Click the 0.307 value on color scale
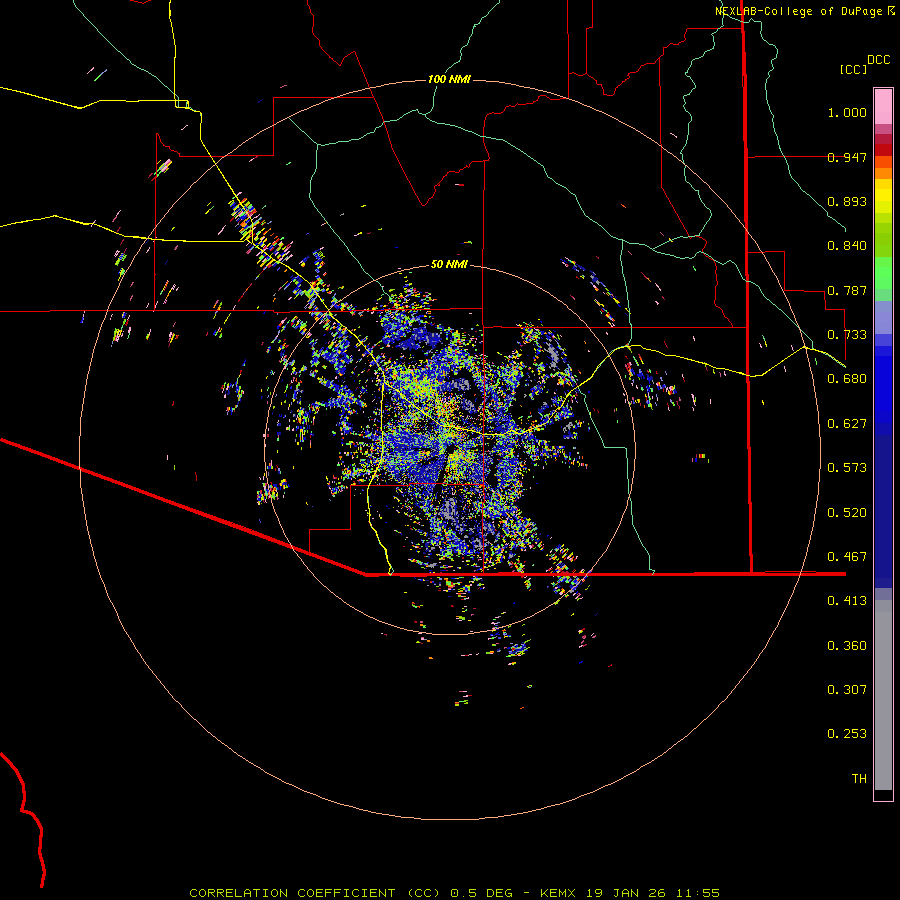This screenshot has height=900, width=900. (847, 690)
